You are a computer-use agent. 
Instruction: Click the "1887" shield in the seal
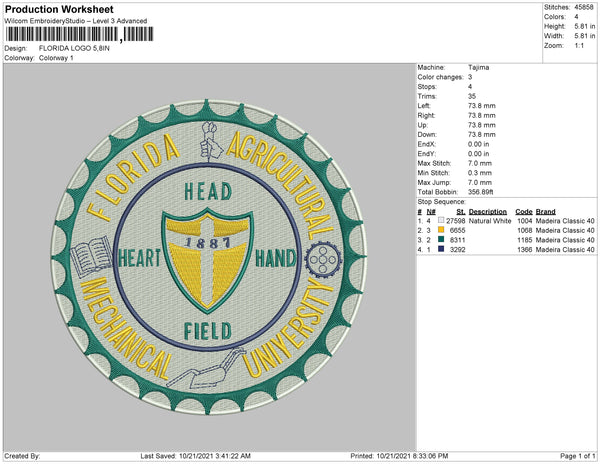tap(207, 260)
